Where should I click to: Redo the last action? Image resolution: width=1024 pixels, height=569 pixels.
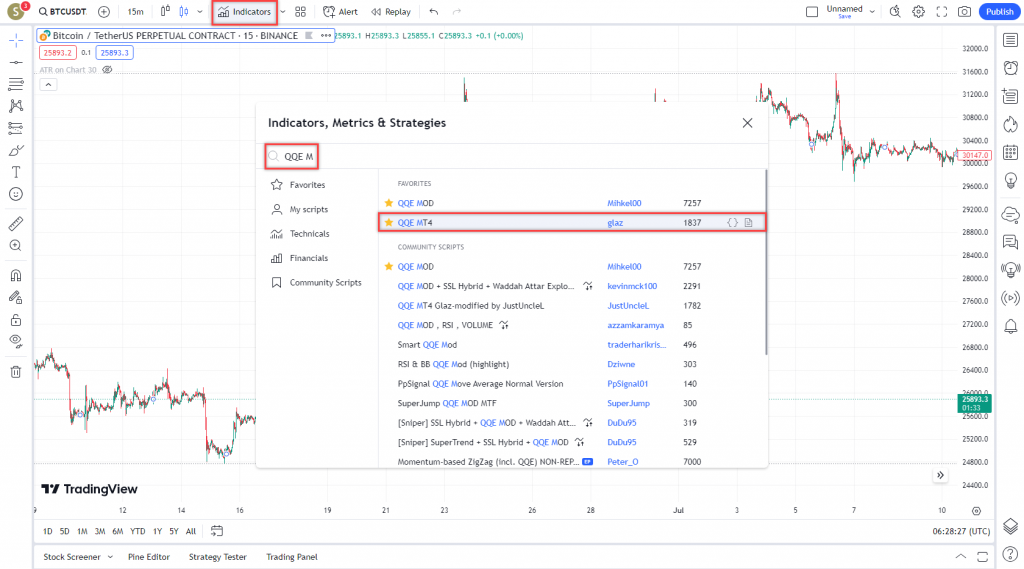(x=457, y=12)
